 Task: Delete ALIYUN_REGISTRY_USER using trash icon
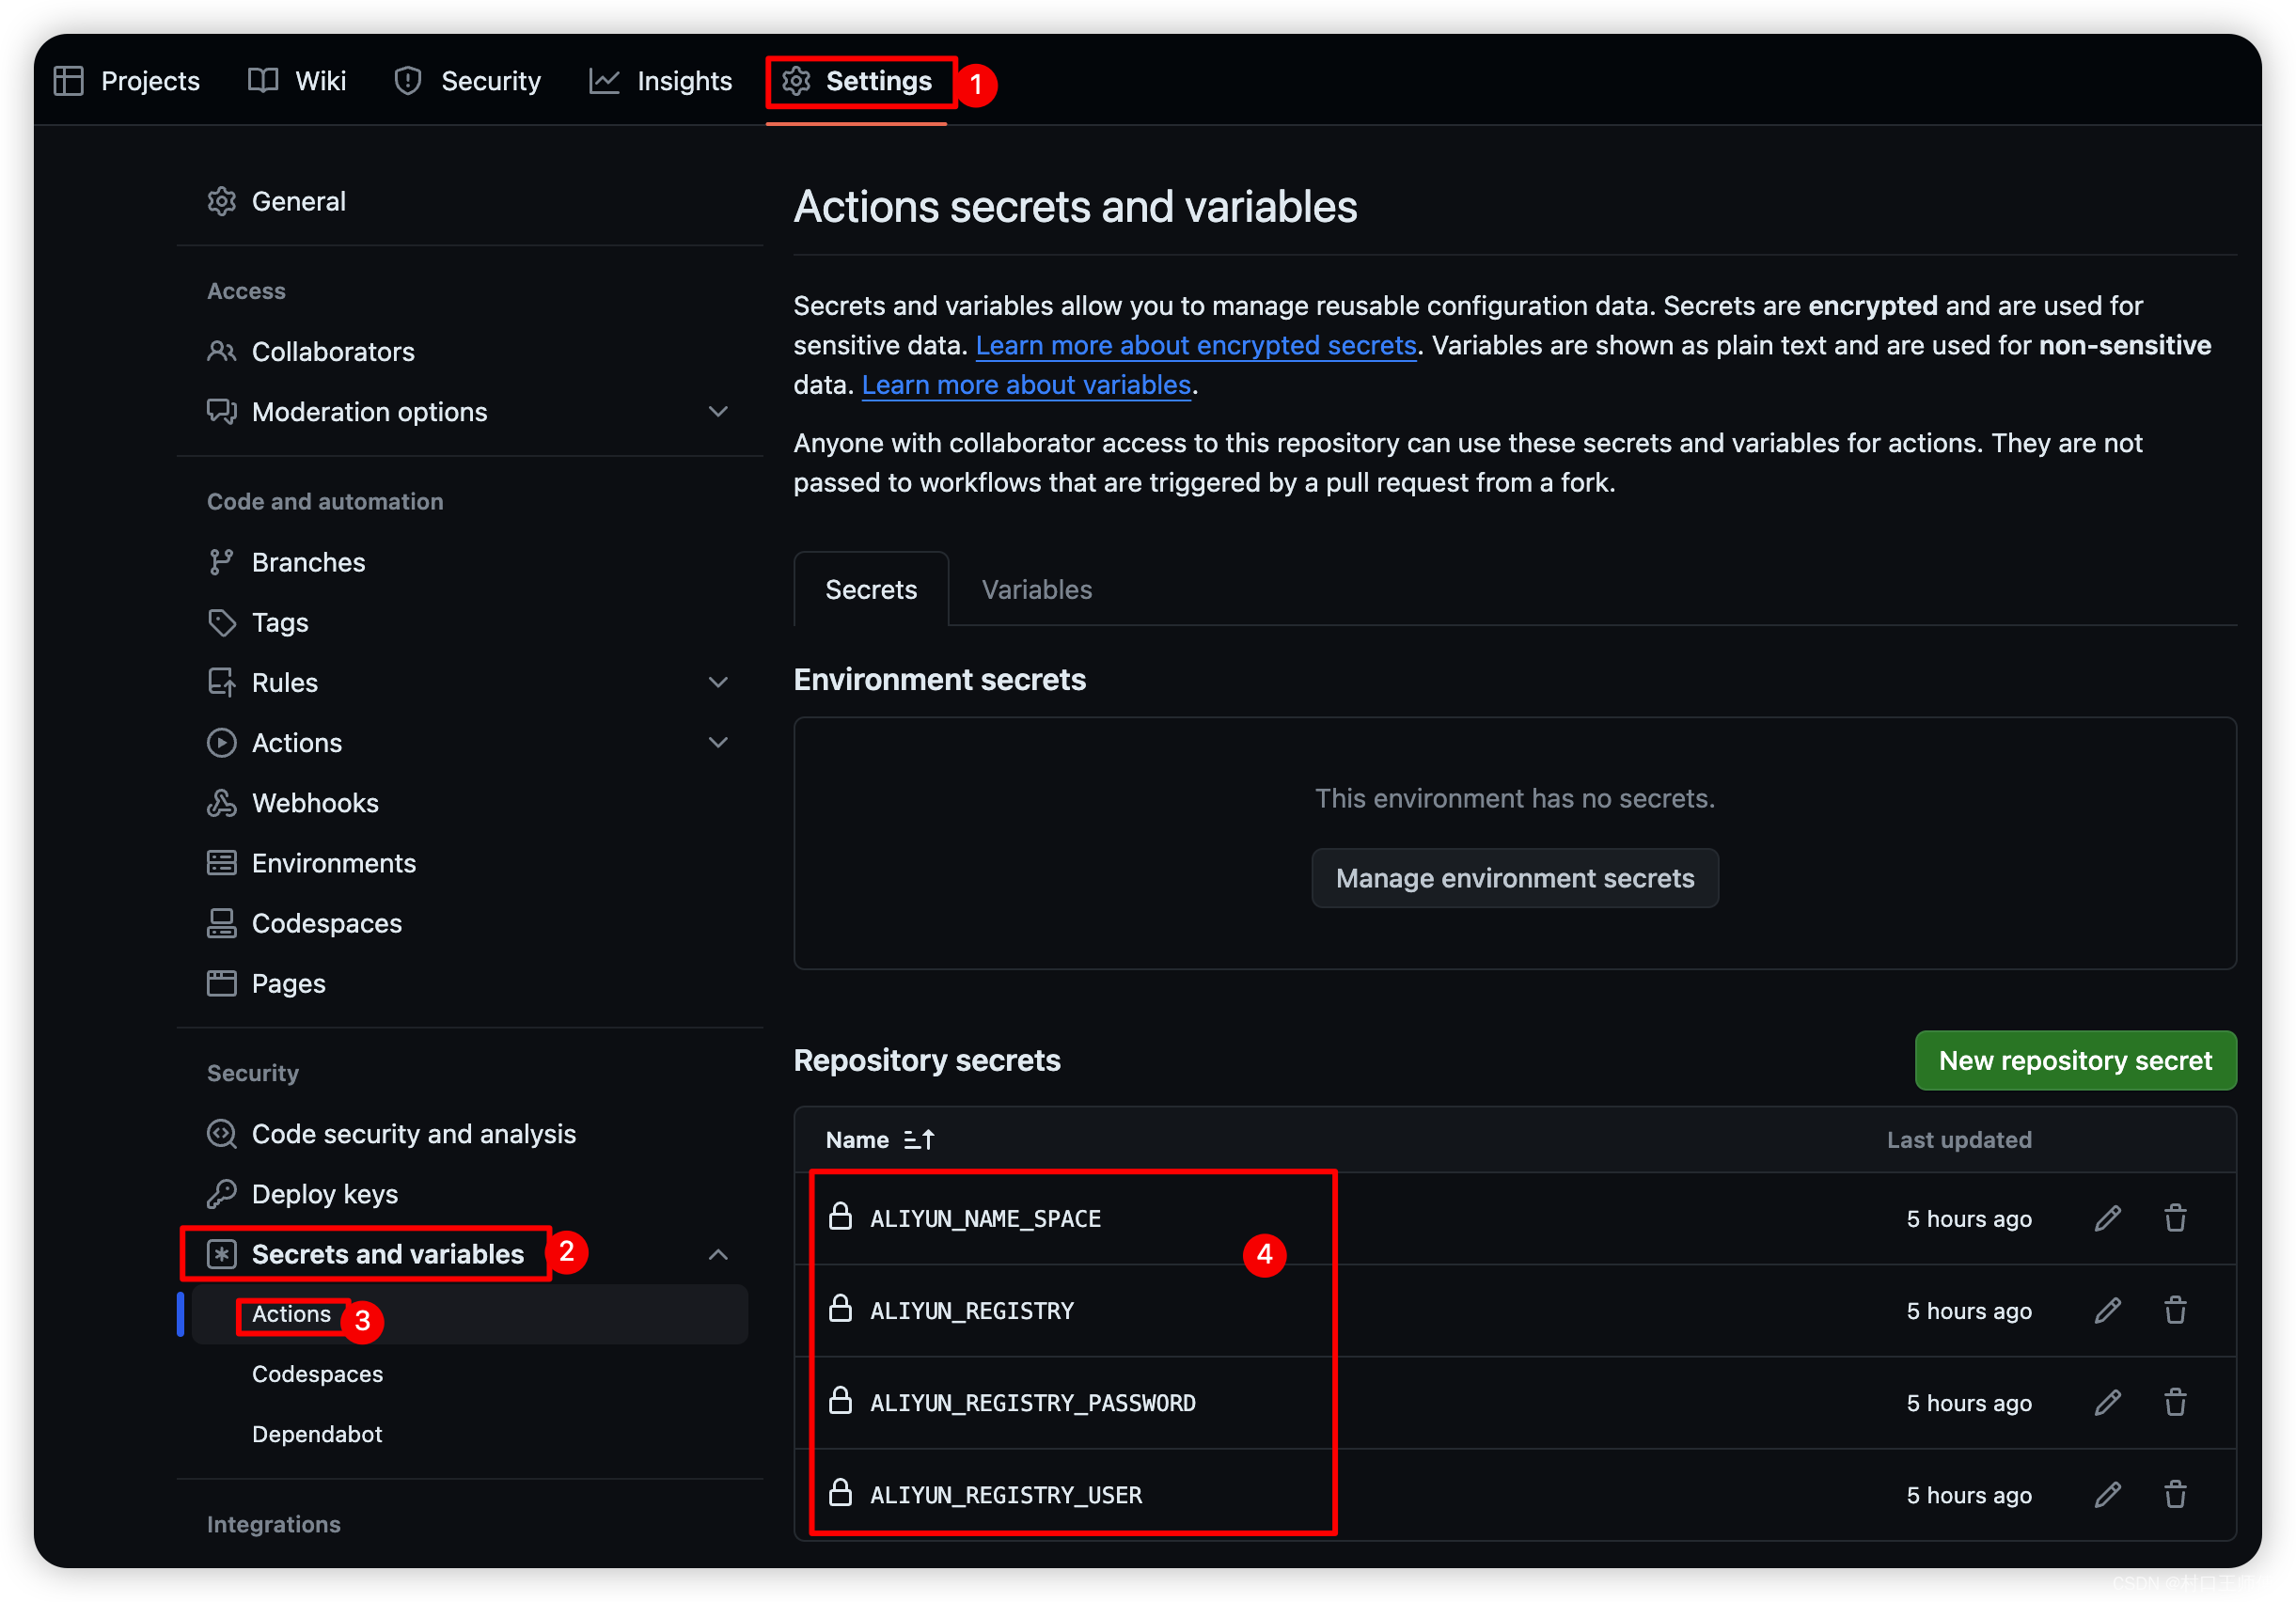2175,1494
